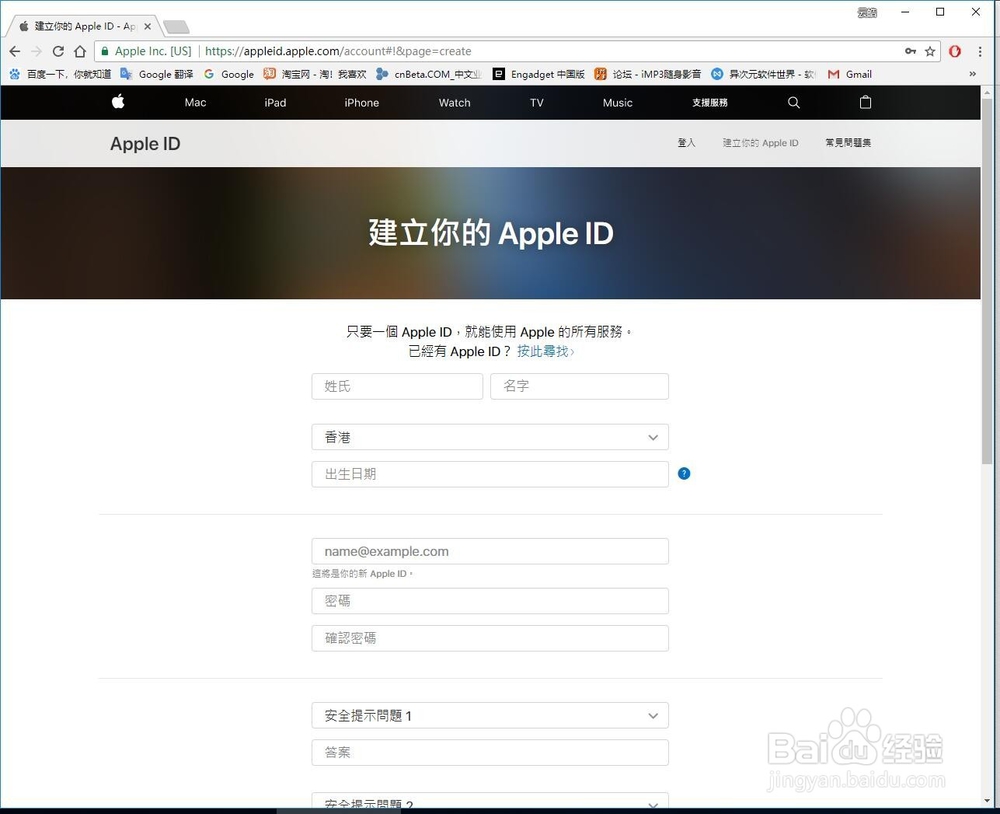Open the 淘宝网 bookmark
The height and width of the screenshot is (814, 1000).
[315, 74]
